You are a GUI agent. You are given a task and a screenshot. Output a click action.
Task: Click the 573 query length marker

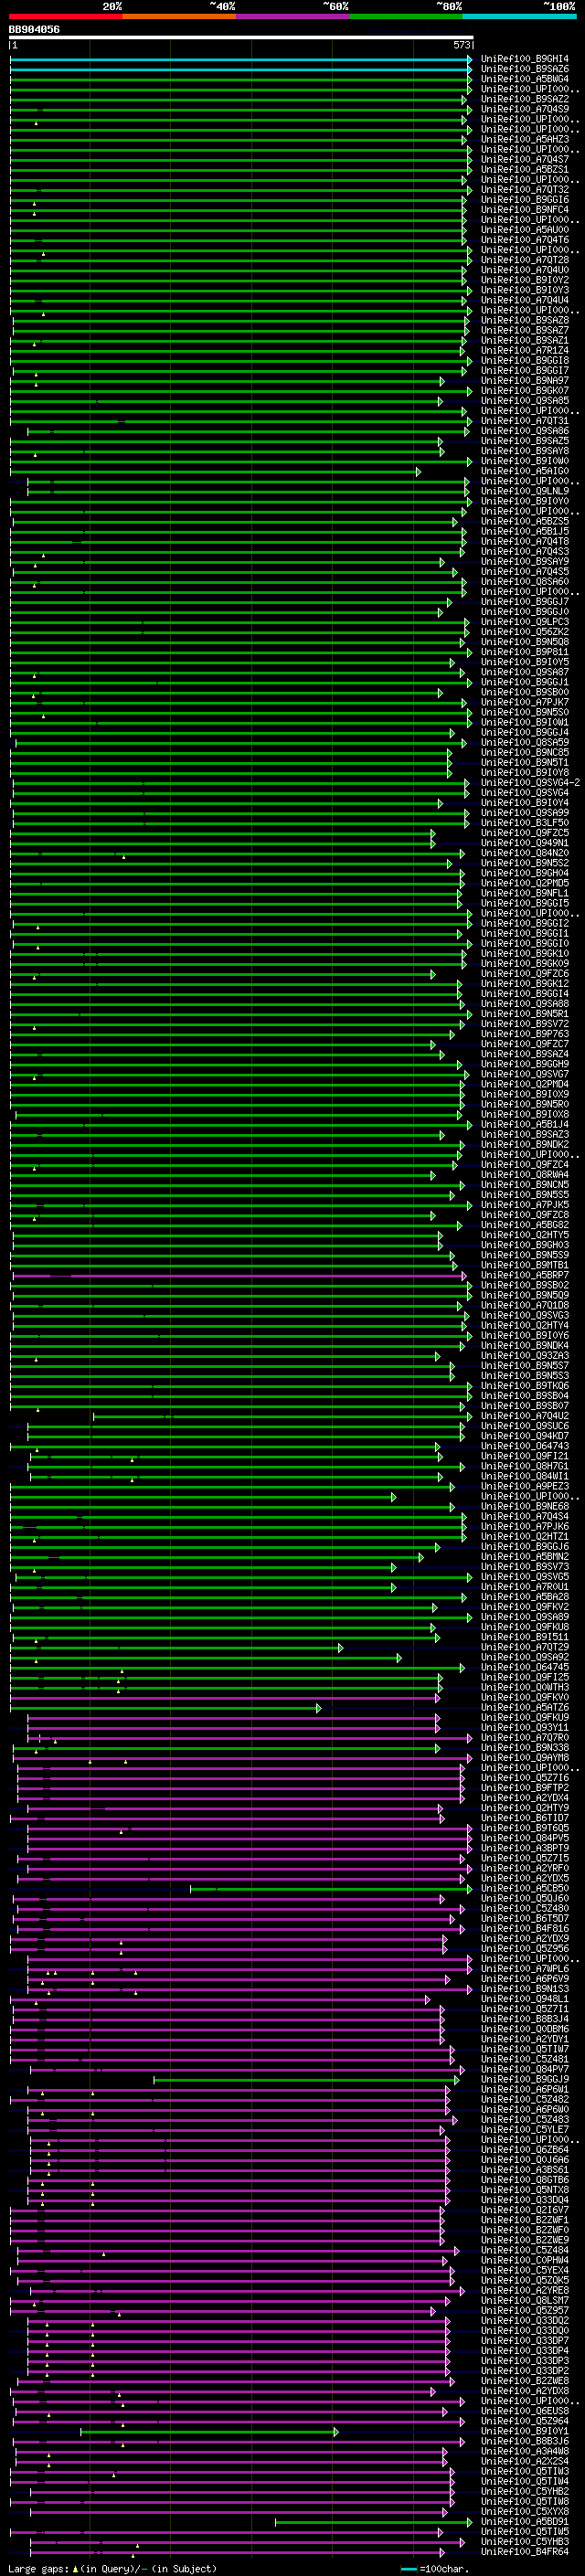tap(462, 45)
